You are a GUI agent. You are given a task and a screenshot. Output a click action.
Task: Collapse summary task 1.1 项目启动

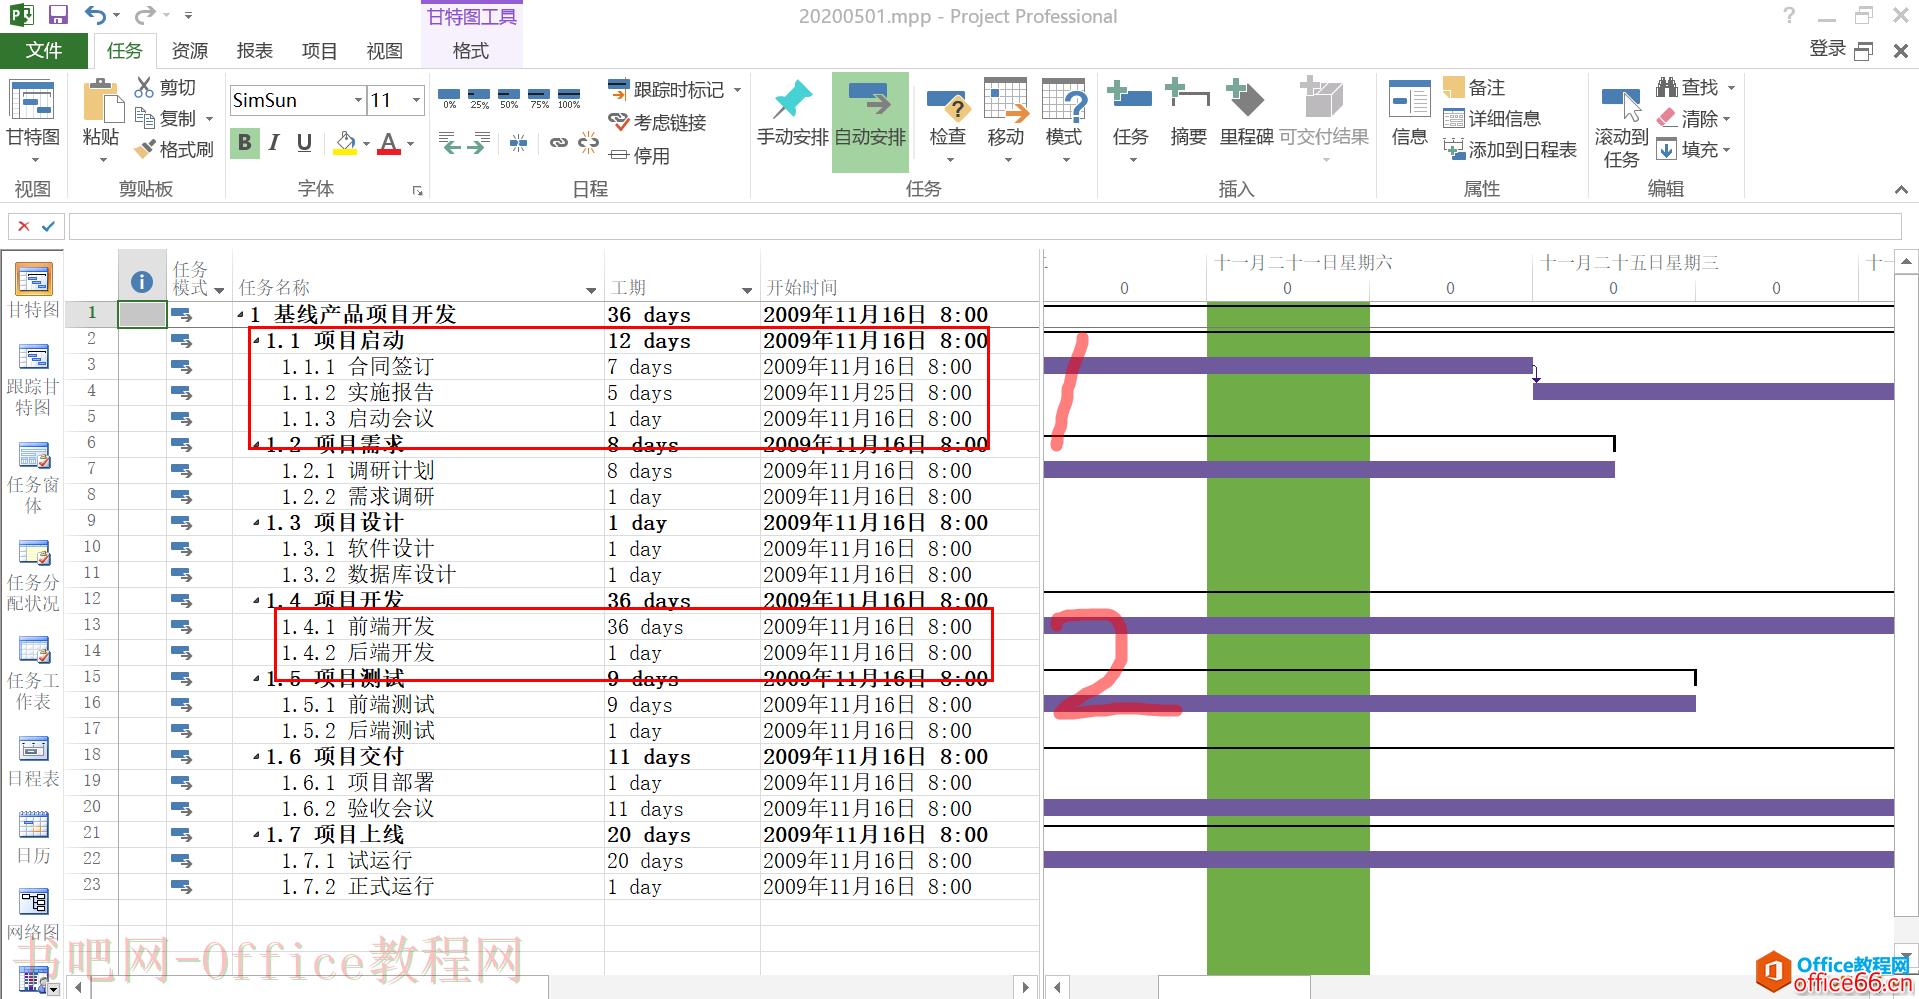coord(257,342)
